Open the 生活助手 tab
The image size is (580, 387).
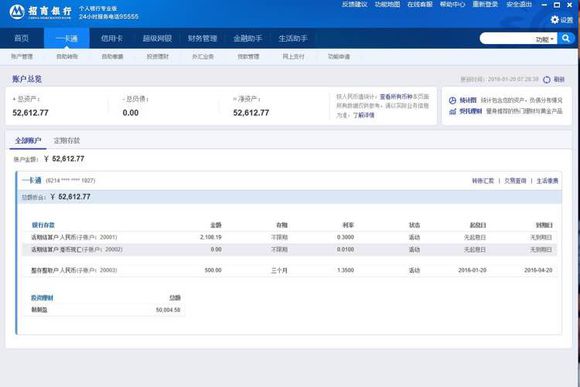pyautogui.click(x=293, y=38)
